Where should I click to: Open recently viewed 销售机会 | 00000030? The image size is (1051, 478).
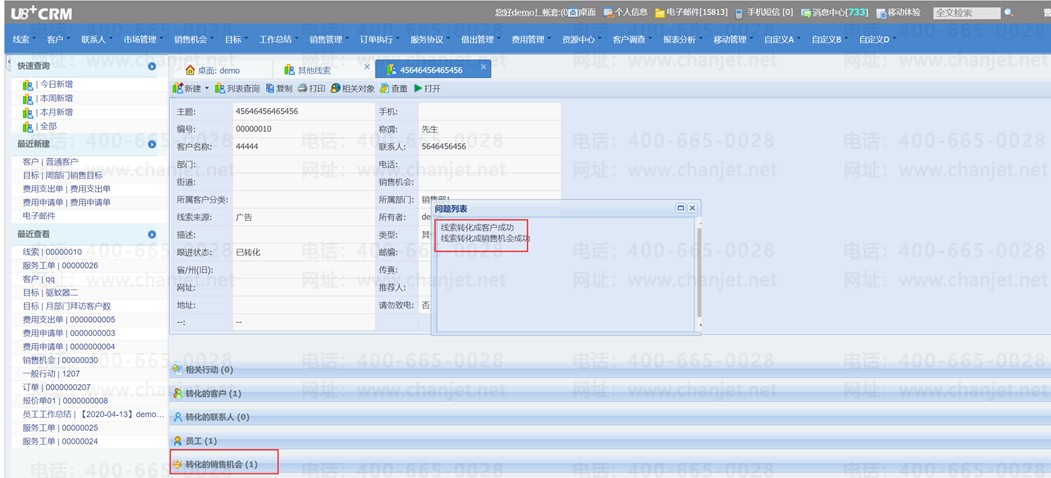coord(60,360)
